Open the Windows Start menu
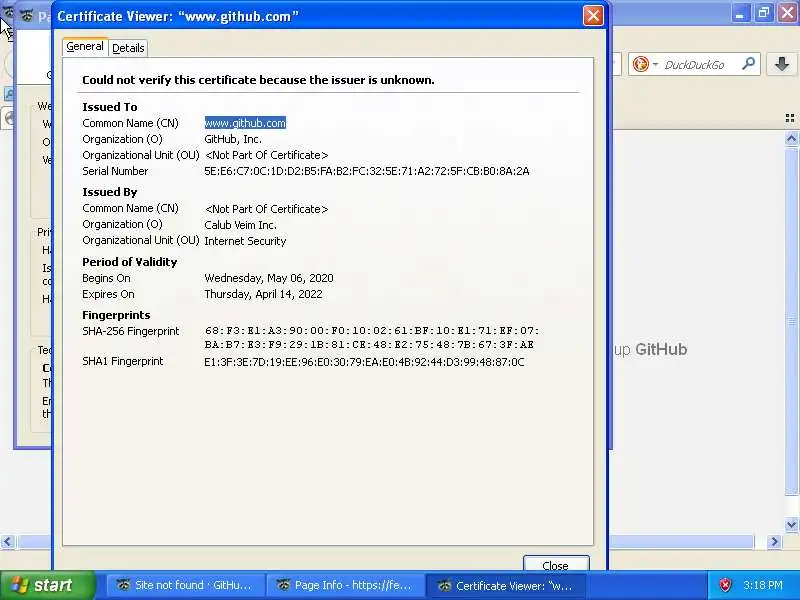Image resolution: width=800 pixels, height=600 pixels. tap(47, 585)
